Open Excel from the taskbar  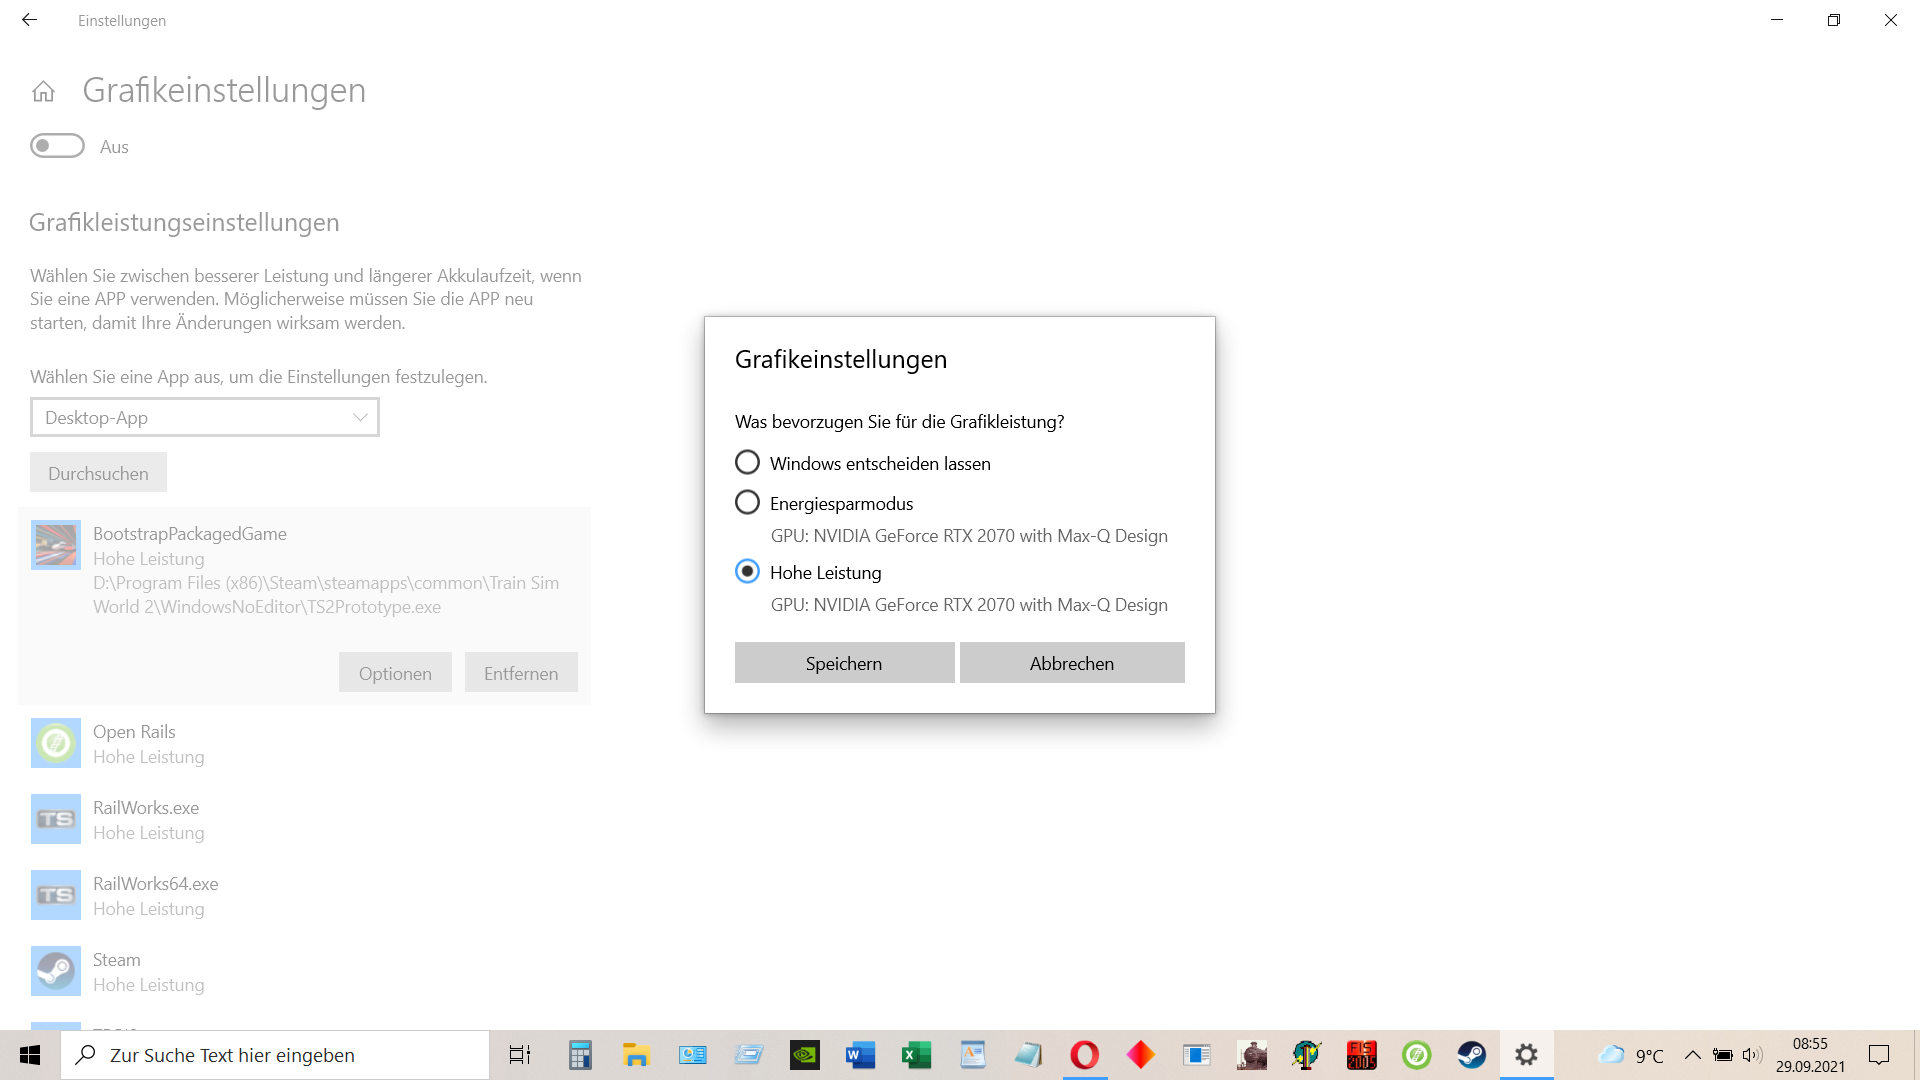click(916, 1055)
